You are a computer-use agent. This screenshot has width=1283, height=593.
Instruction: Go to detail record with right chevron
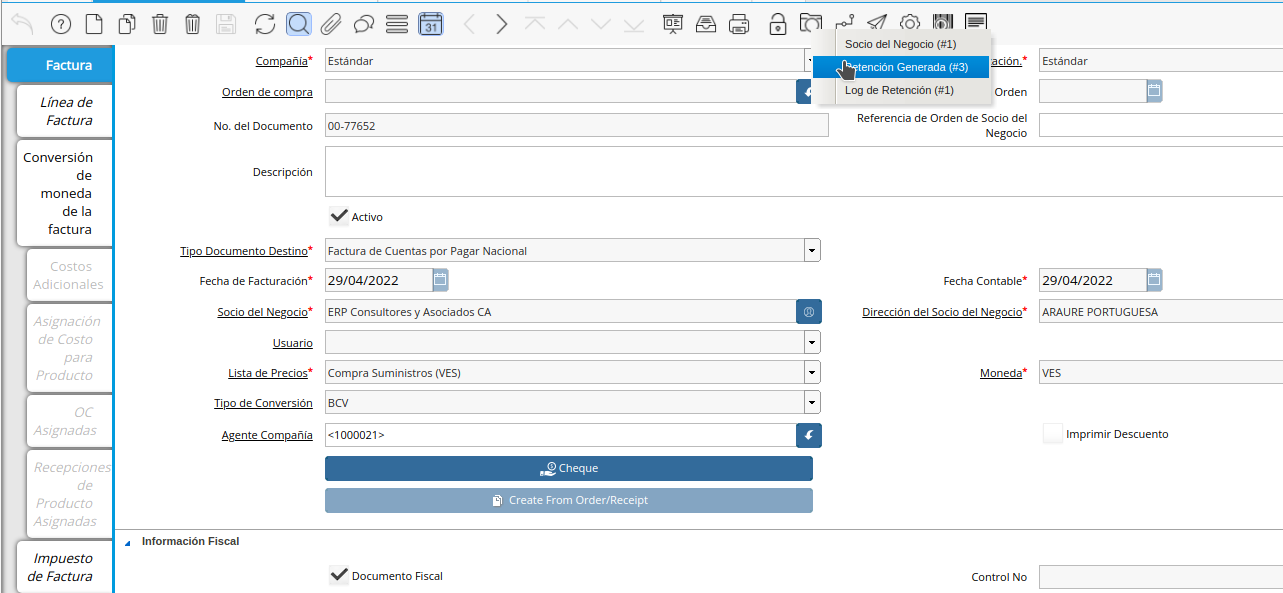click(502, 23)
